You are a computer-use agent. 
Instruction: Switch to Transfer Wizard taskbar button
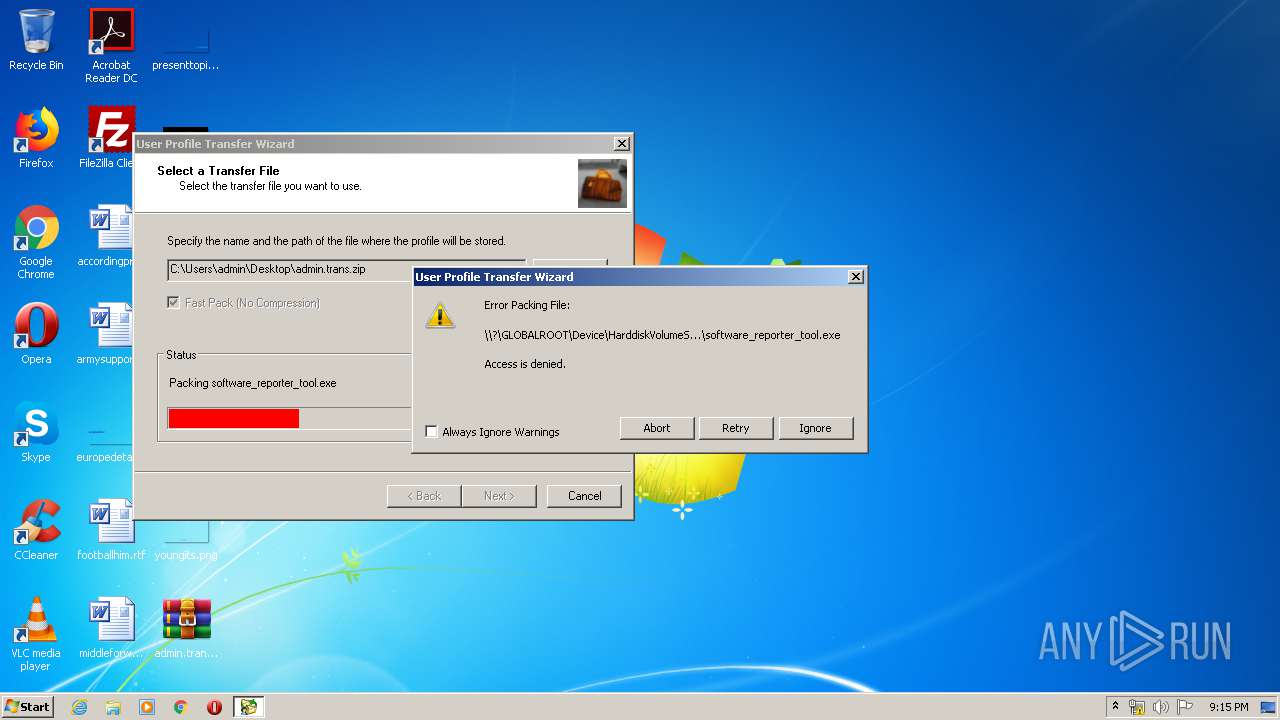[x=248, y=707]
